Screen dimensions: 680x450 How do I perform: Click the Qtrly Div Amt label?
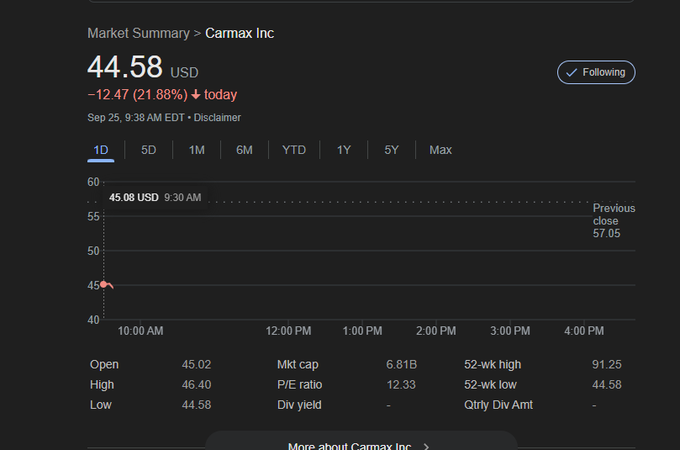click(x=498, y=405)
